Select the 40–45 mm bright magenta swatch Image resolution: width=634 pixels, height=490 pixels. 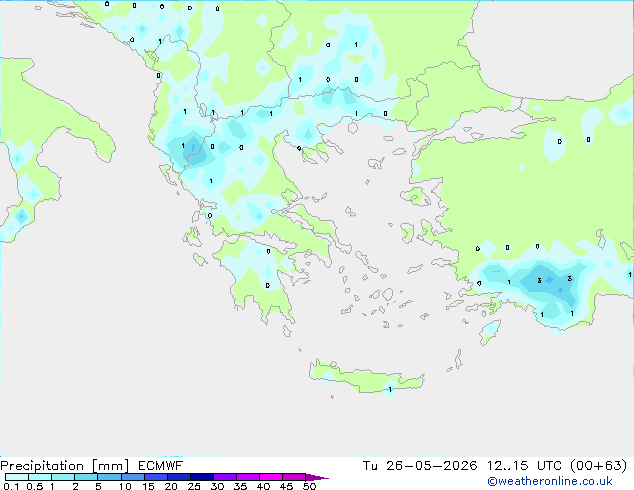click(x=271, y=477)
